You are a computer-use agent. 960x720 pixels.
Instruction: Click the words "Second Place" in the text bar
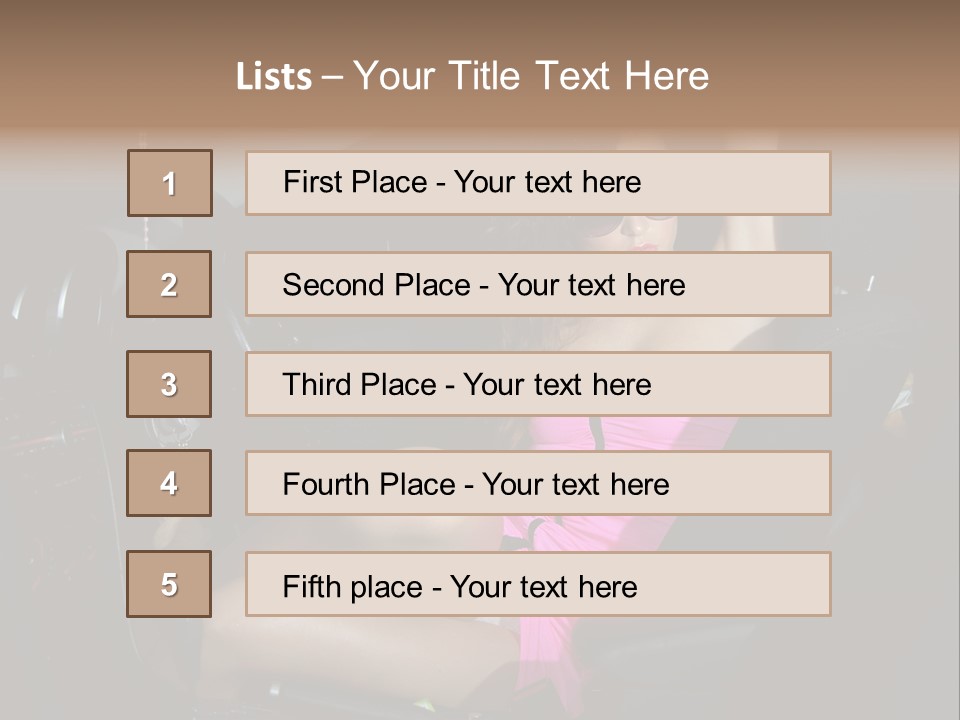pyautogui.click(x=375, y=285)
